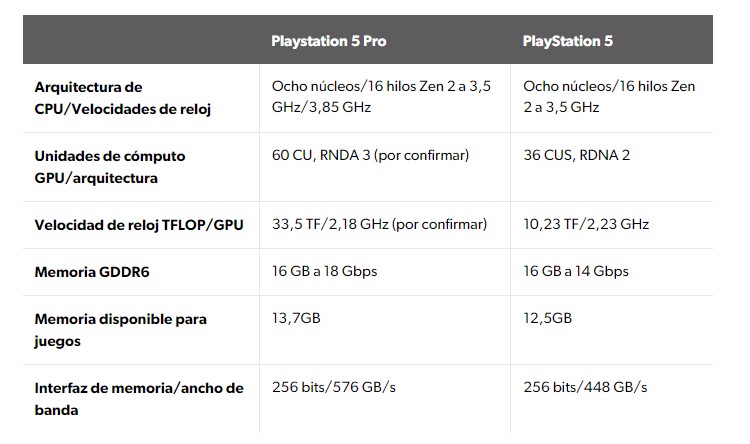
Task: Click the Playstation 5 Pro column header
Action: coord(329,41)
